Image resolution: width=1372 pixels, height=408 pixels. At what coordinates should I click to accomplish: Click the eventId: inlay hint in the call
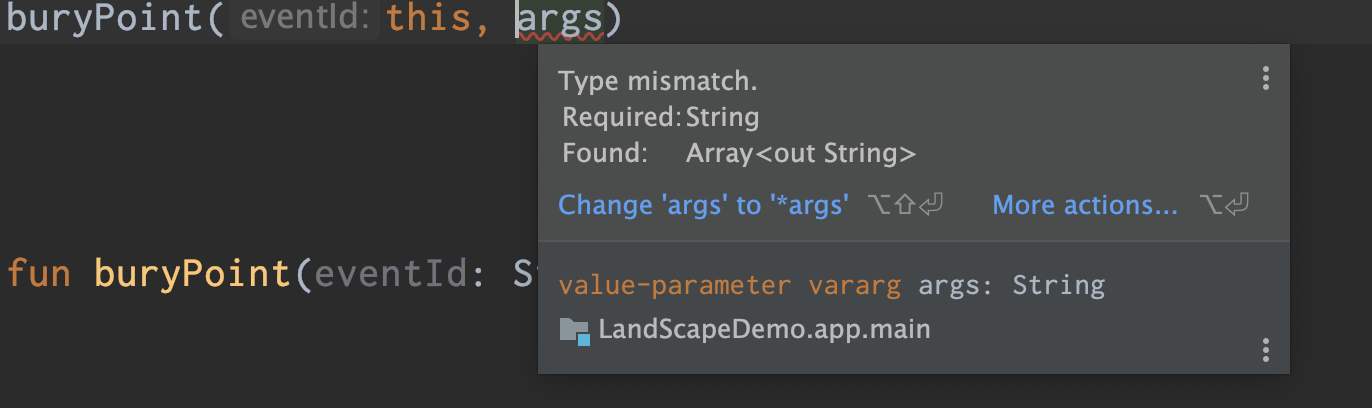click(x=305, y=19)
